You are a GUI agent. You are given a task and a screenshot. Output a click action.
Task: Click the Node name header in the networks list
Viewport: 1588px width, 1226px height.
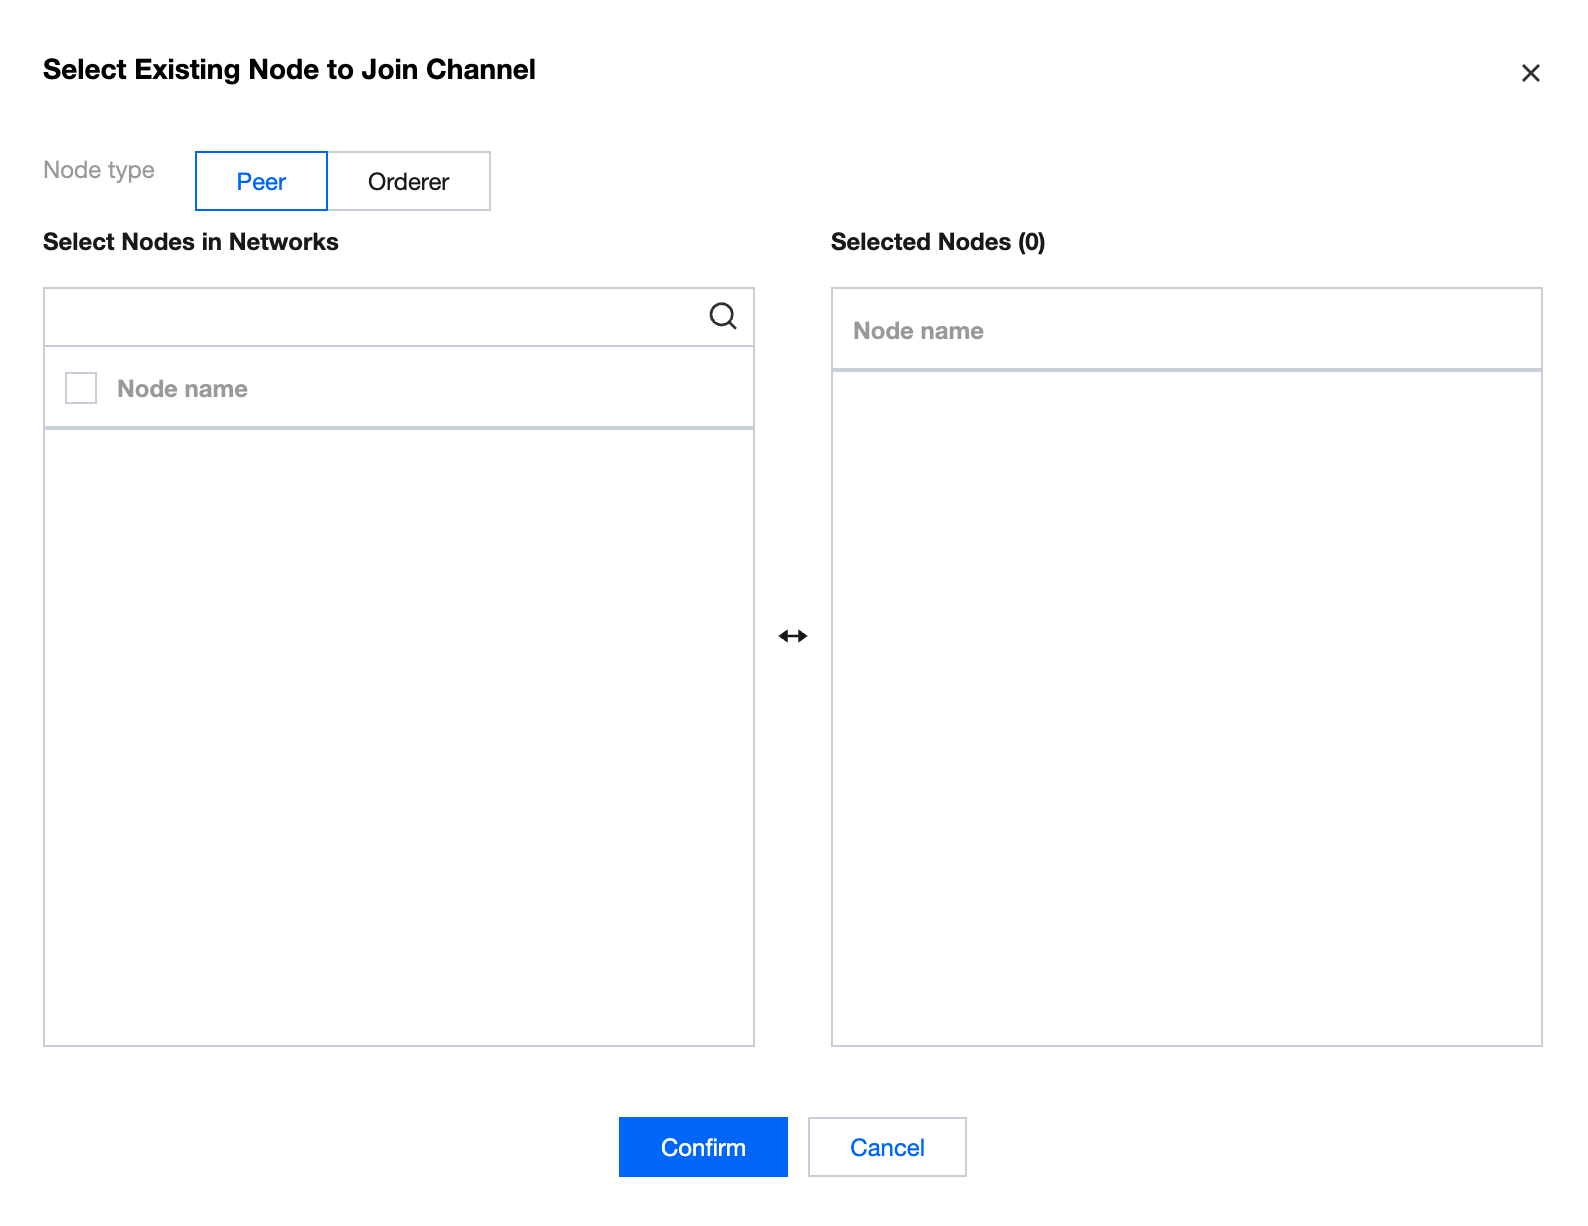[182, 389]
